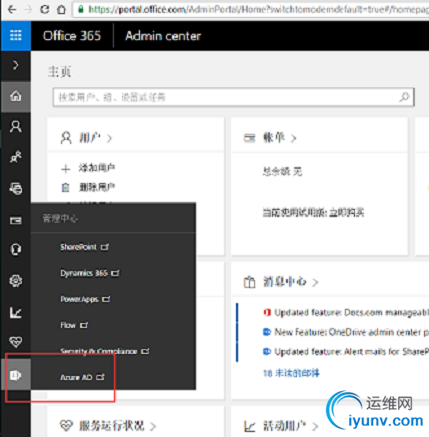Focus the search users and groups field

[x=233, y=97]
